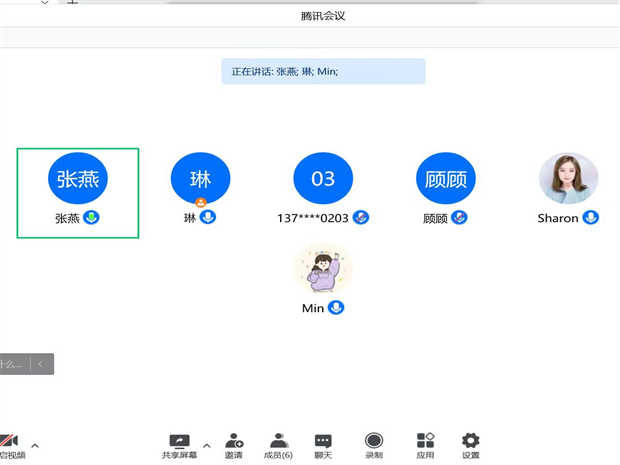
Task: Click the 腾讯会议 window title
Action: tap(323, 16)
